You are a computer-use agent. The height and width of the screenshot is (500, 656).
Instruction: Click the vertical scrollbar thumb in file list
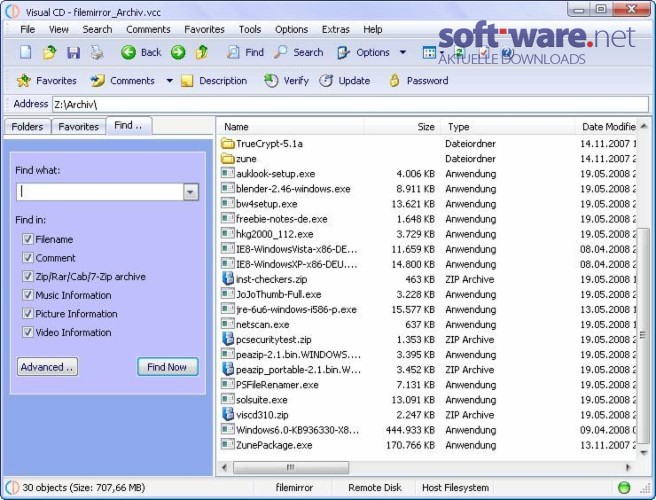point(644,335)
